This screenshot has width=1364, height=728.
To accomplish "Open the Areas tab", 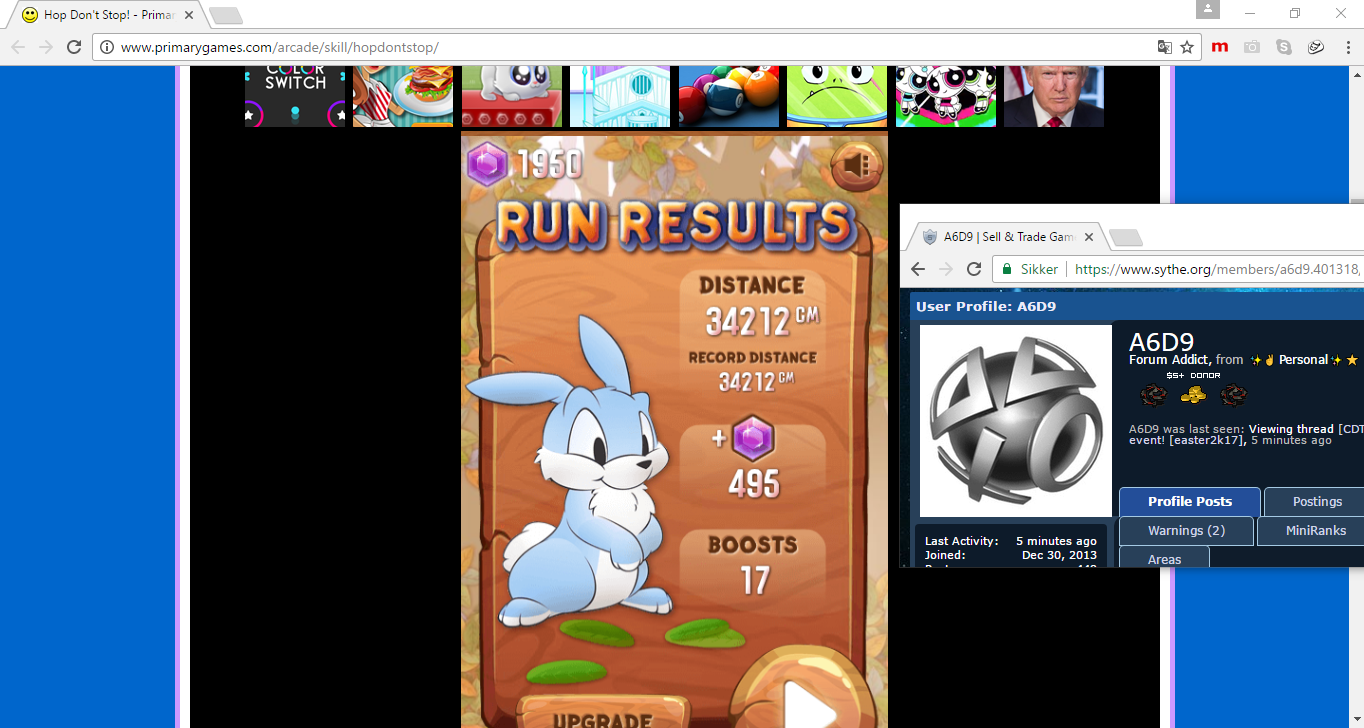I will [1164, 559].
